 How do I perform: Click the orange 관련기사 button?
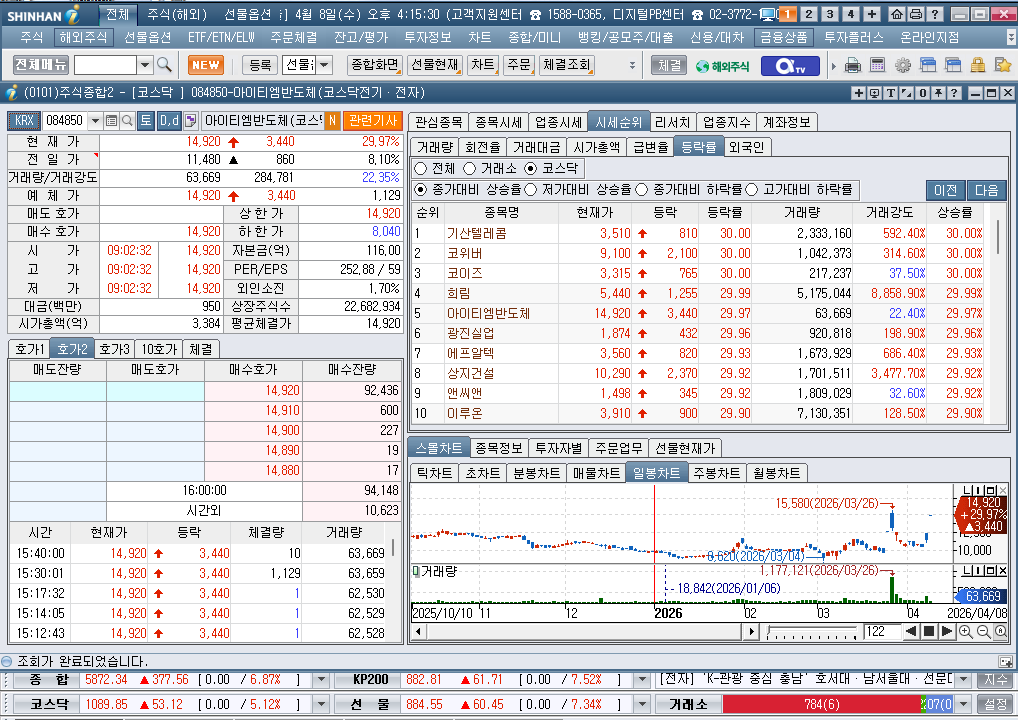(x=373, y=121)
